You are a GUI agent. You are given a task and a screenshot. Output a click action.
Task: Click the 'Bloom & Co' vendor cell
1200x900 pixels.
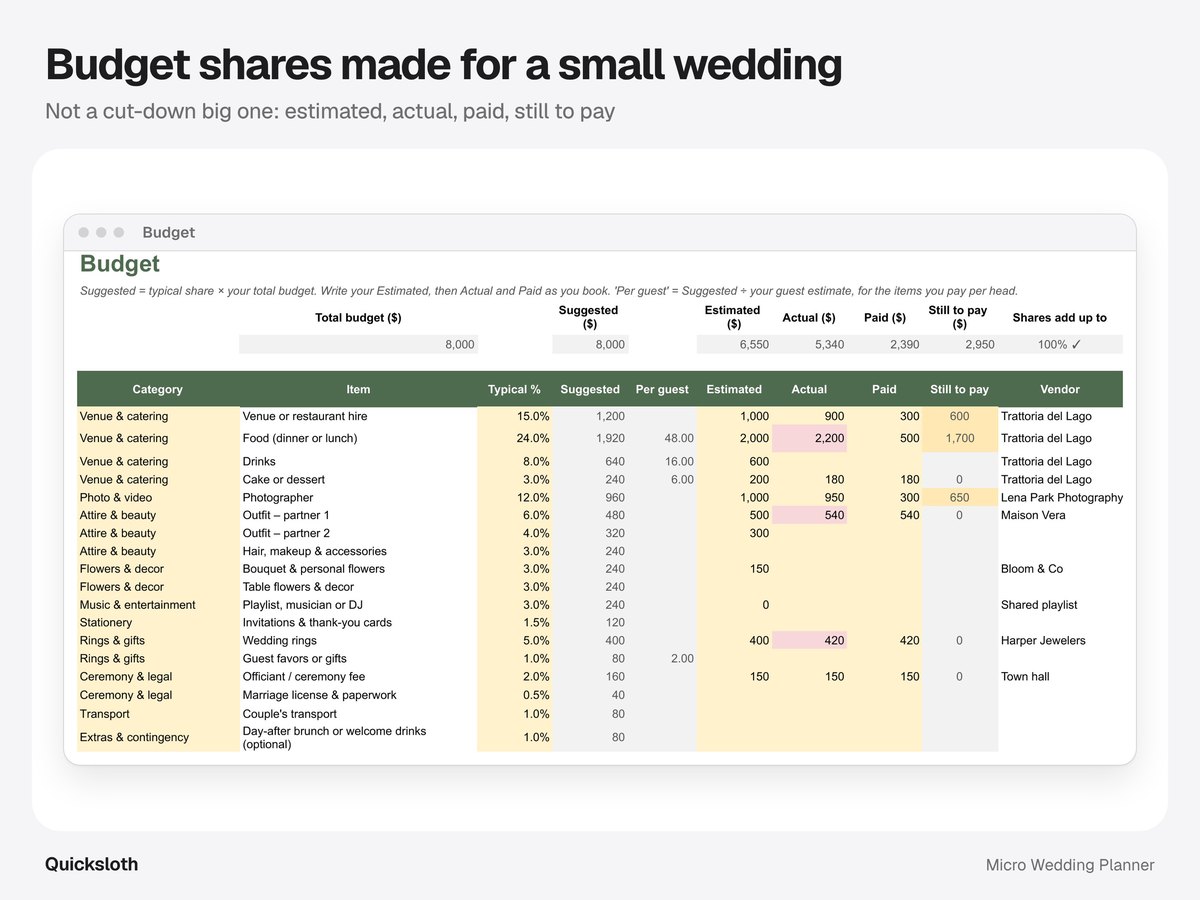[x=1060, y=569]
